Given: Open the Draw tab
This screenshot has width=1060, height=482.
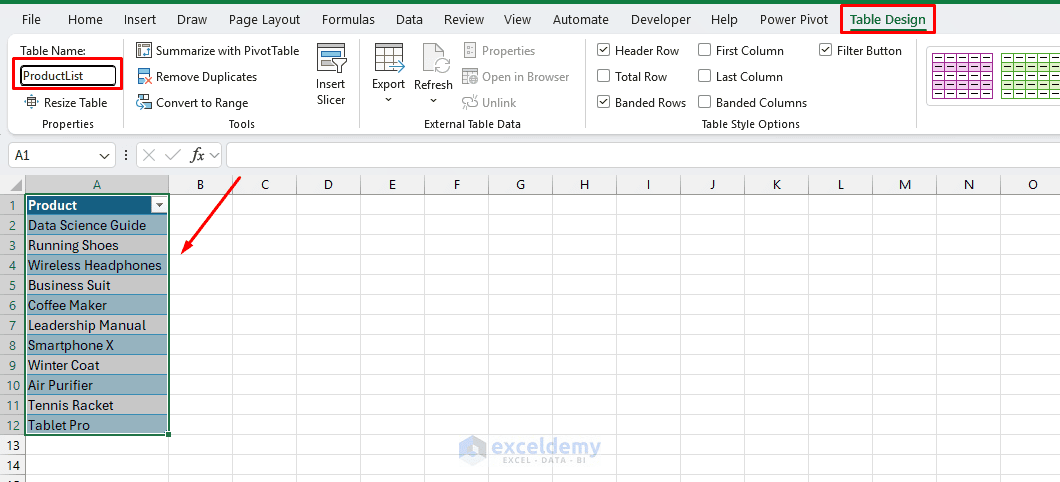Looking at the screenshot, I should [192, 20].
